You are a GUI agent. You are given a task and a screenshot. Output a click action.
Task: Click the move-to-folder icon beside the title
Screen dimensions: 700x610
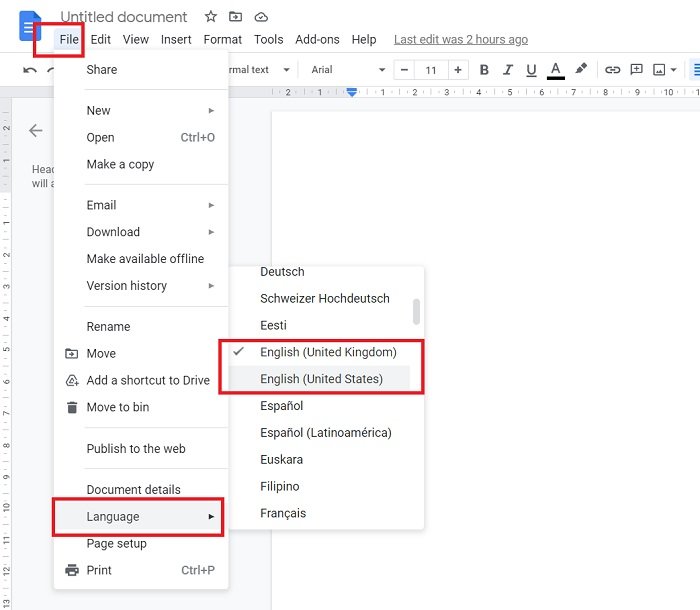click(235, 17)
